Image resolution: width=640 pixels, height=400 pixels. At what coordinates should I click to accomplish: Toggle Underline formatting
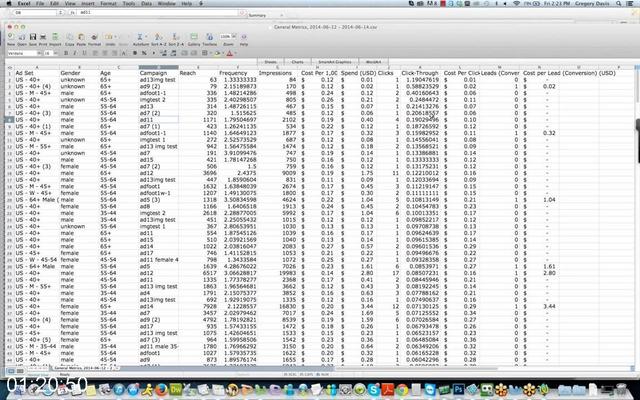pyautogui.click(x=84, y=53)
